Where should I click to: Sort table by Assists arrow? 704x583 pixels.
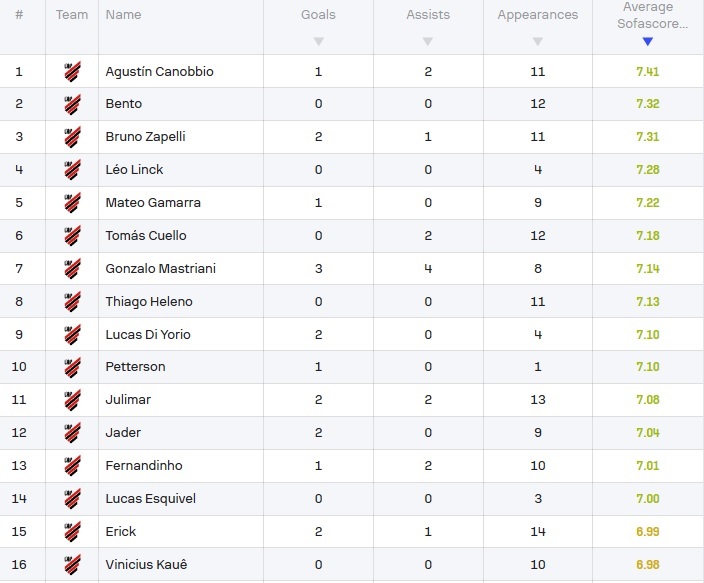click(428, 41)
